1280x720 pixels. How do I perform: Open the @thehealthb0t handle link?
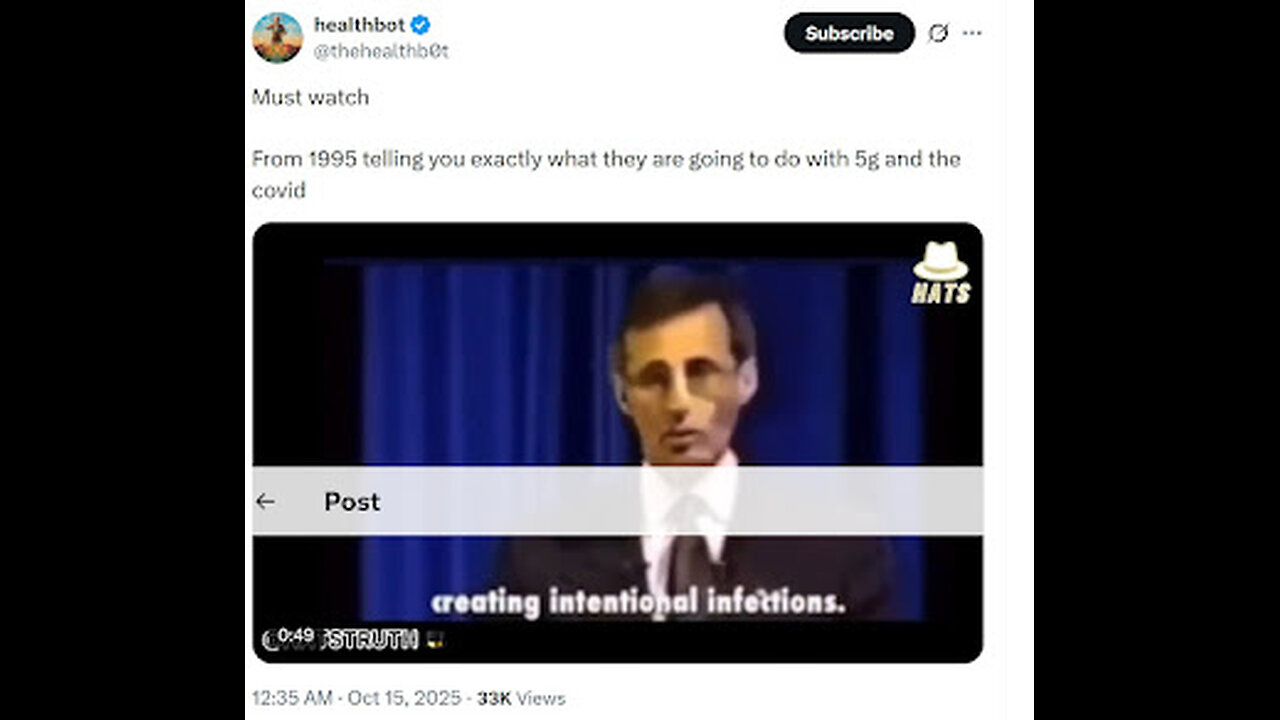[x=381, y=52]
